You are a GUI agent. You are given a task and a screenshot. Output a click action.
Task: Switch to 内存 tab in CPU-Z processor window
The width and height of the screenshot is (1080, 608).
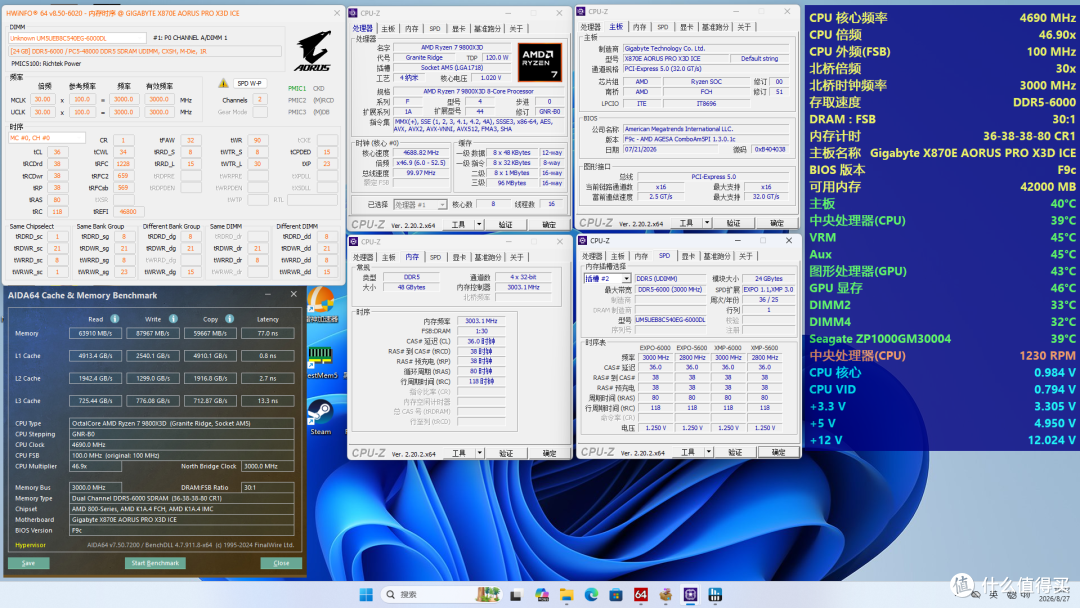coord(412,29)
